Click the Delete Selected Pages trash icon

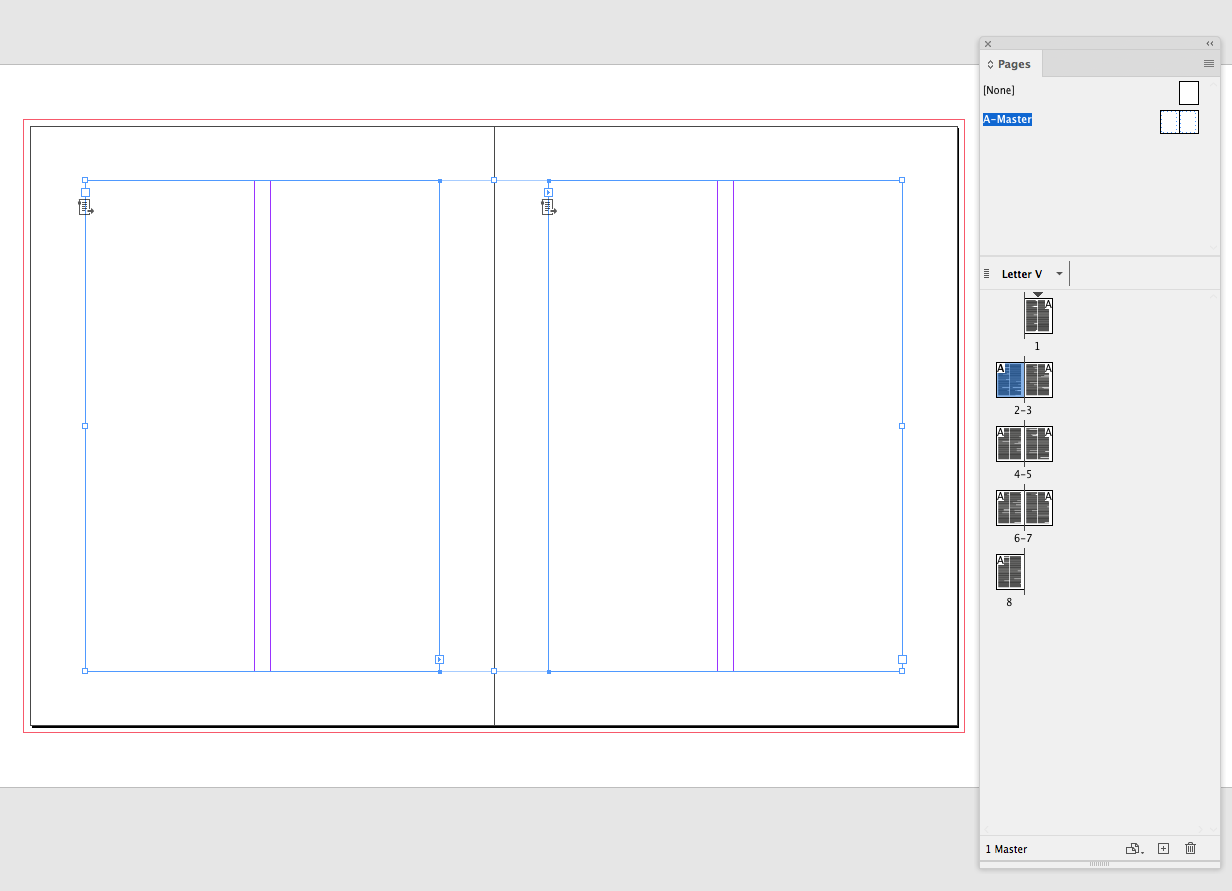click(x=1190, y=848)
